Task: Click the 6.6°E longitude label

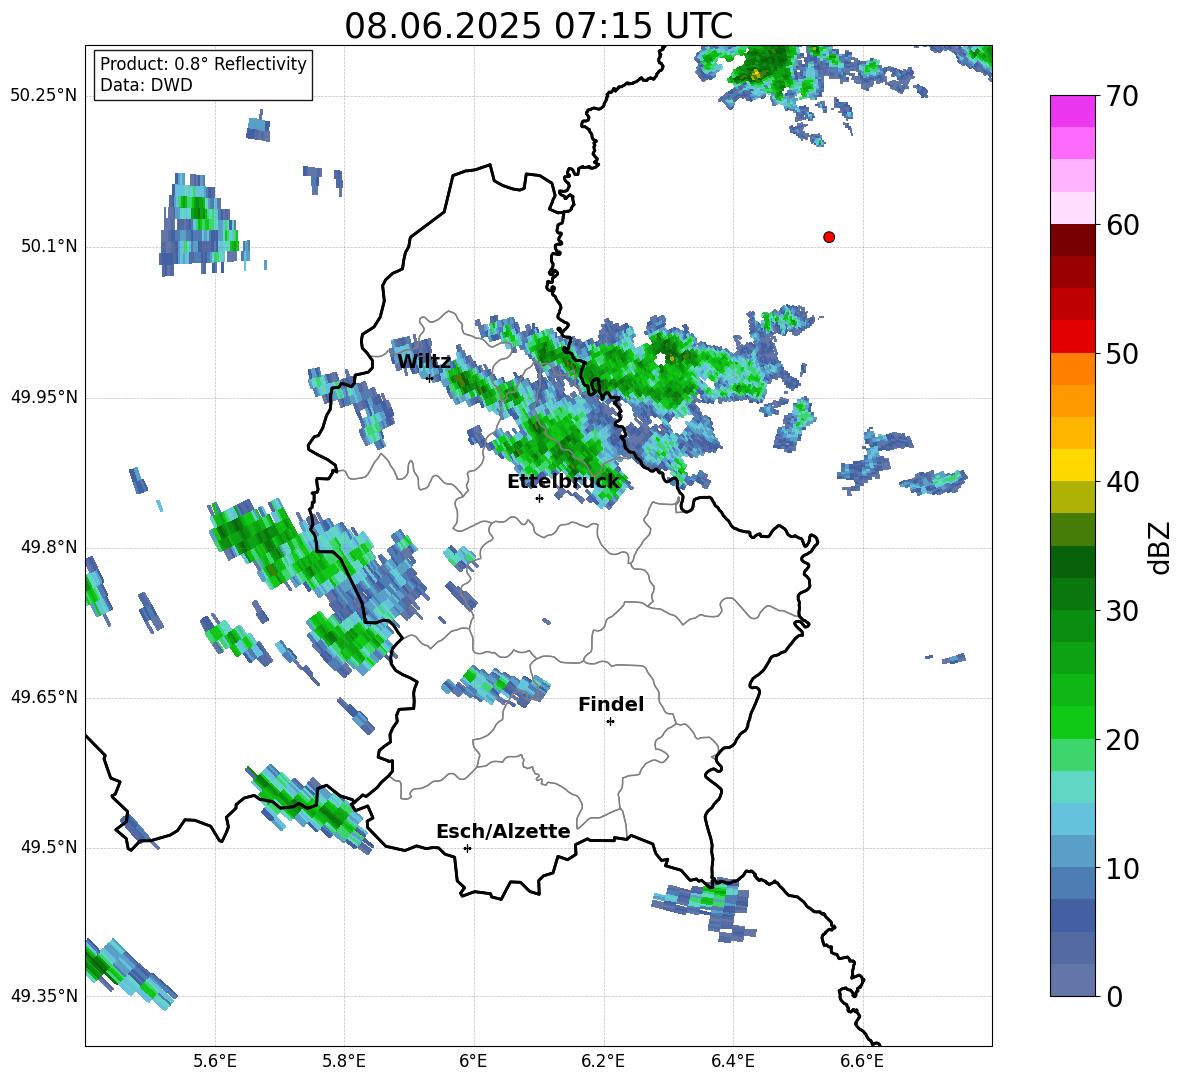Action: [862, 1061]
